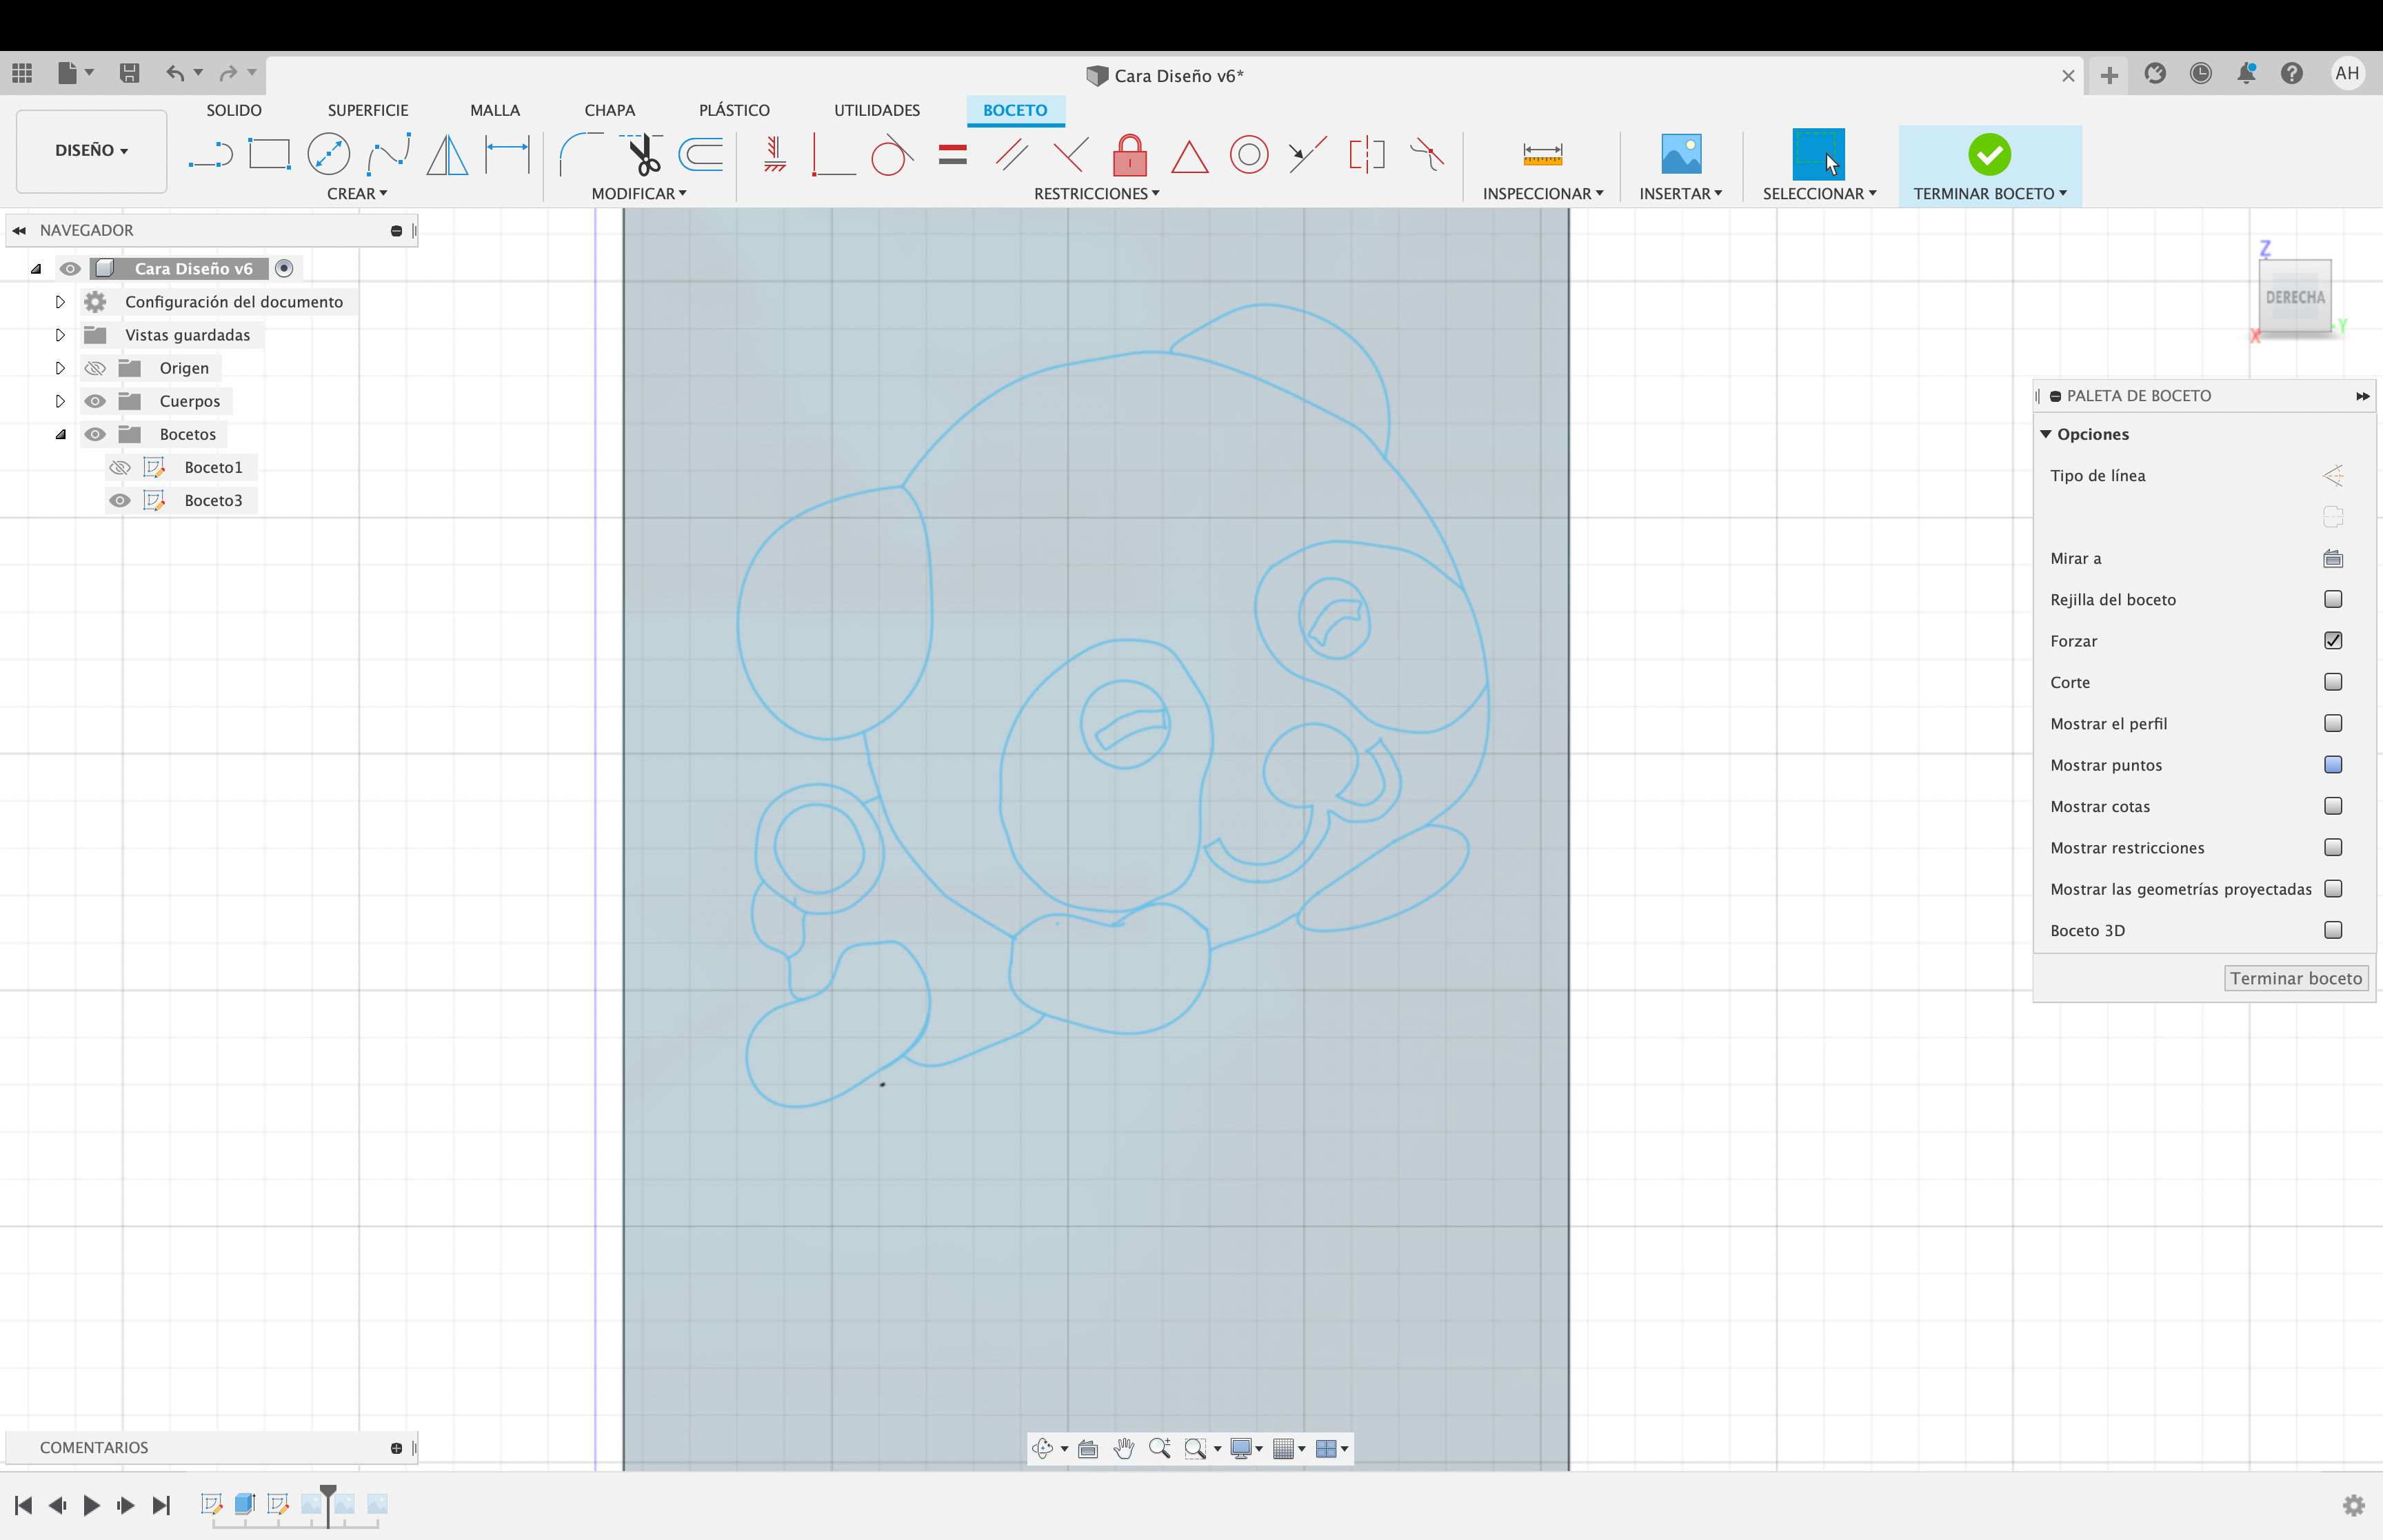Expand Configuración del documento node
The width and height of the screenshot is (2383, 1540).
(x=60, y=301)
